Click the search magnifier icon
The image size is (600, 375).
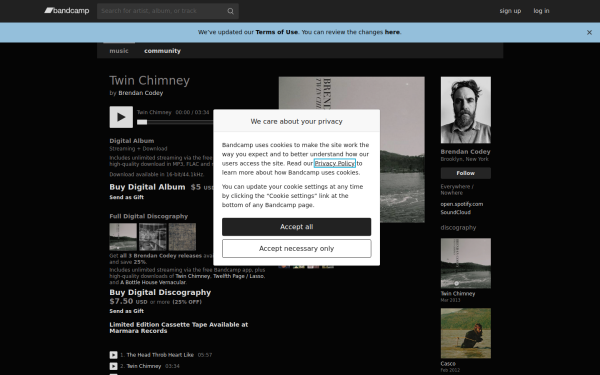(x=230, y=11)
